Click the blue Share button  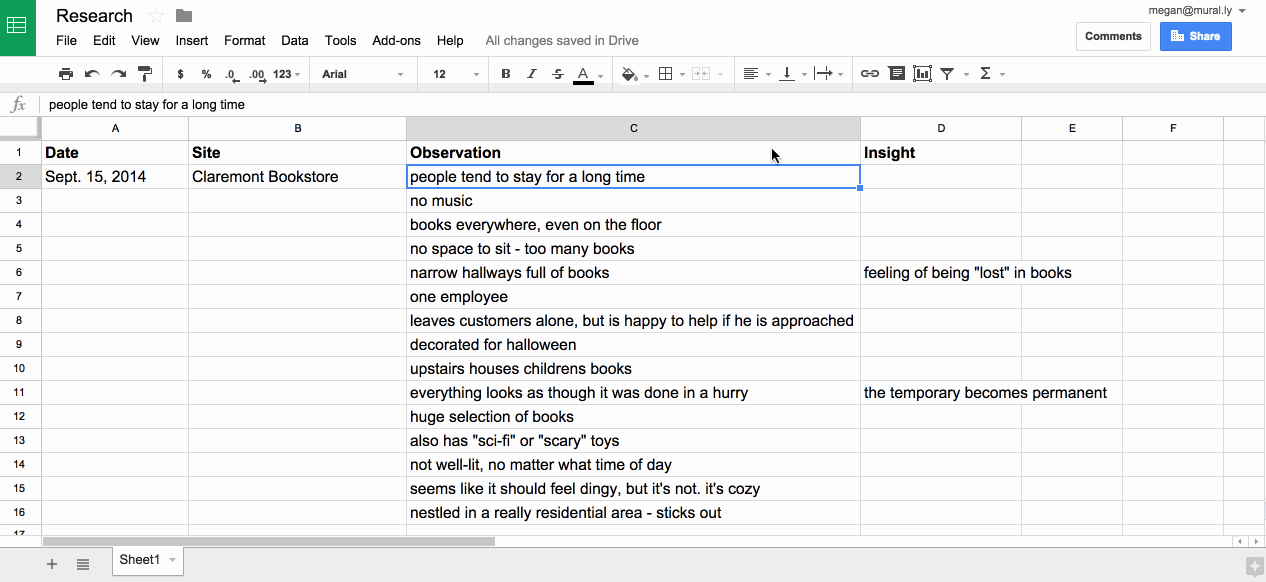click(x=1196, y=36)
